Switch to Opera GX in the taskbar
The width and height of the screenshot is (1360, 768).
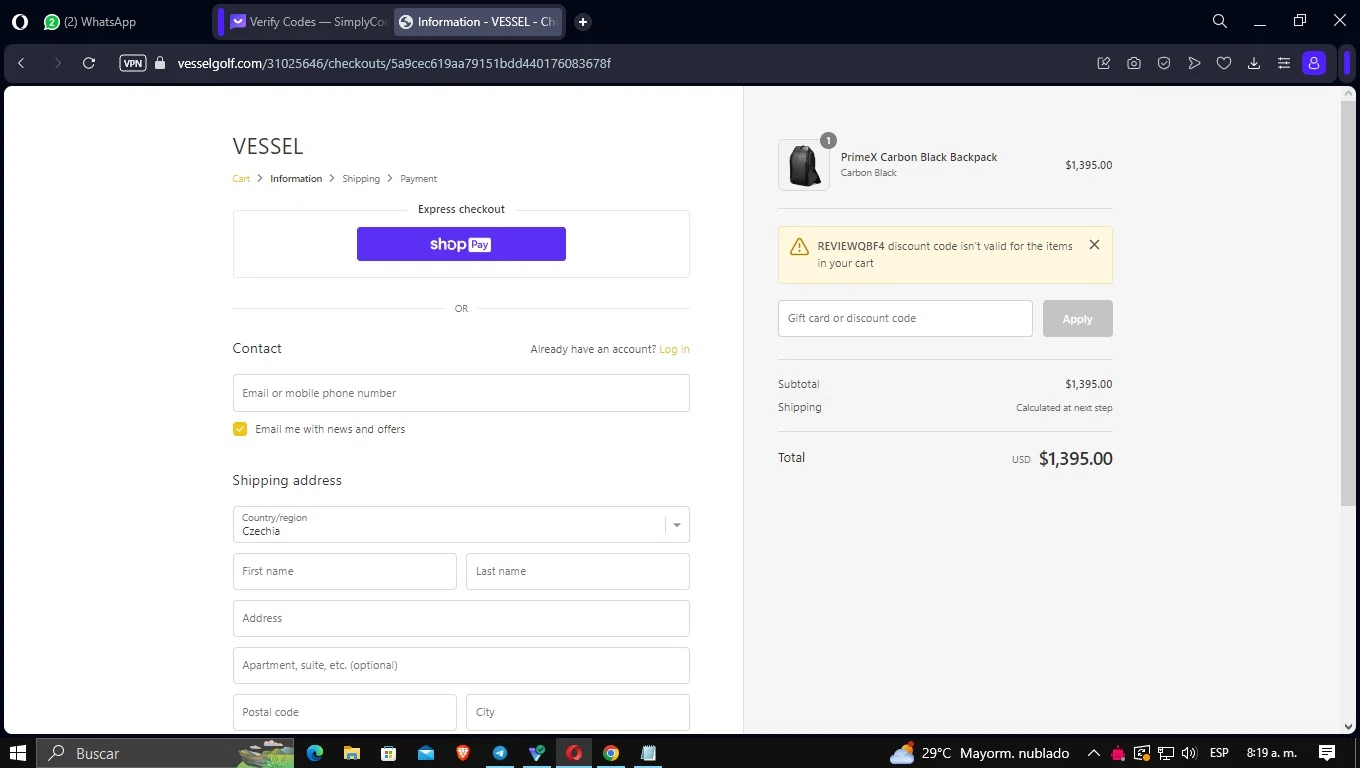click(574, 753)
